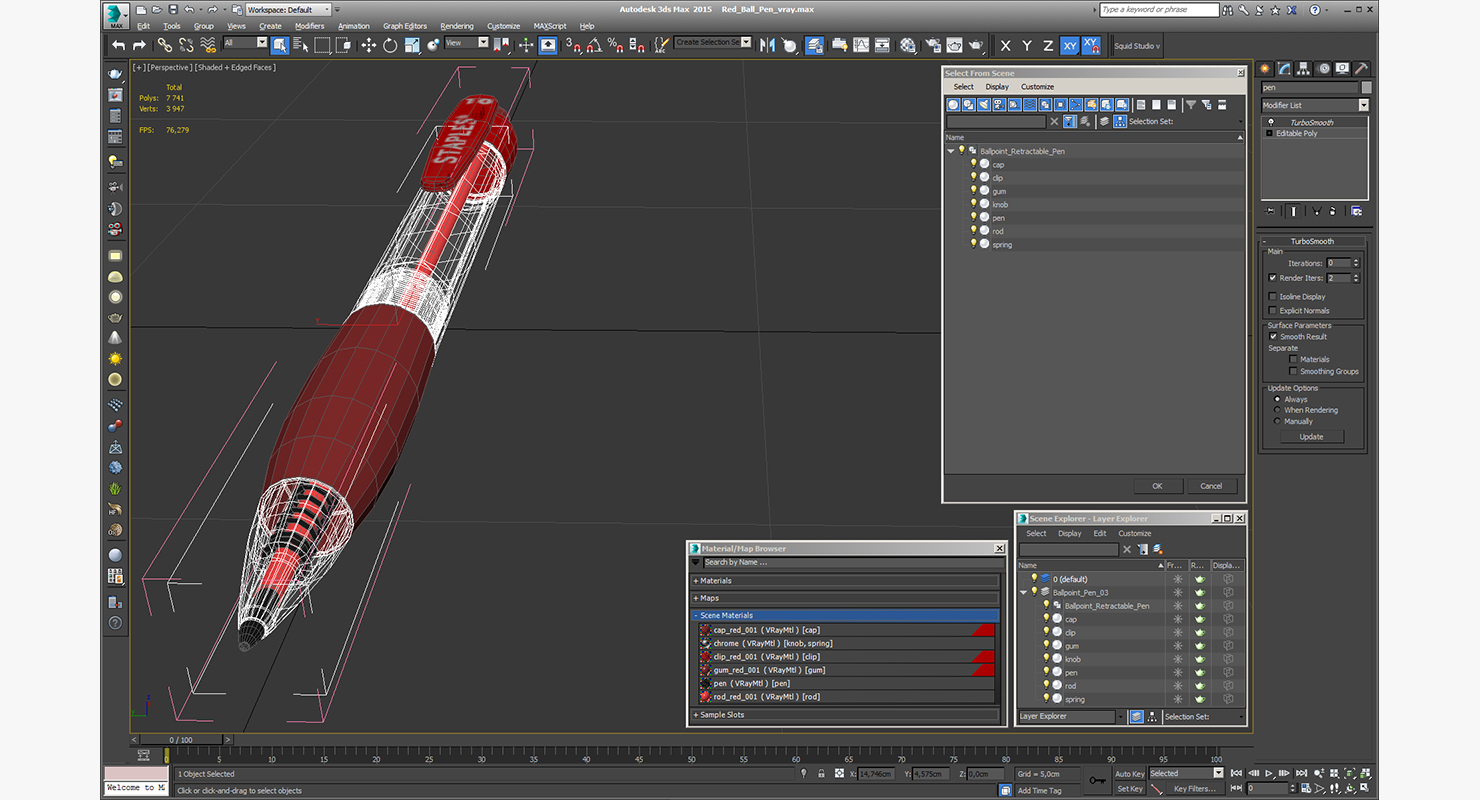Click the Redo arrow in main toolbar

click(139, 45)
